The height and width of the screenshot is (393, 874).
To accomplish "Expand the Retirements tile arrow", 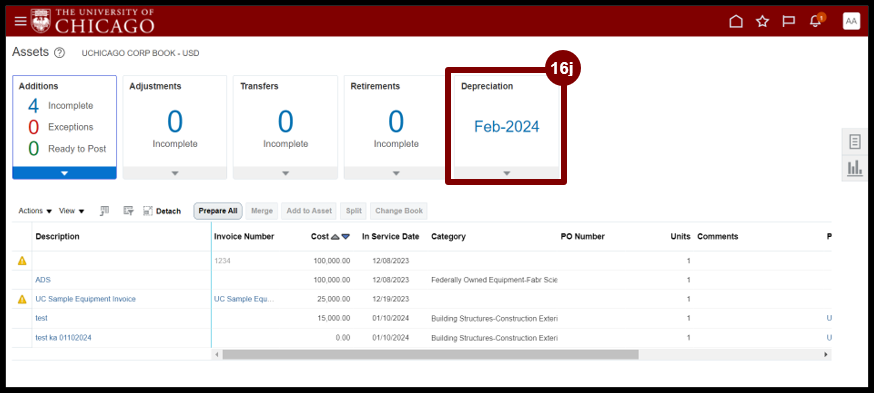I will tap(396, 173).
